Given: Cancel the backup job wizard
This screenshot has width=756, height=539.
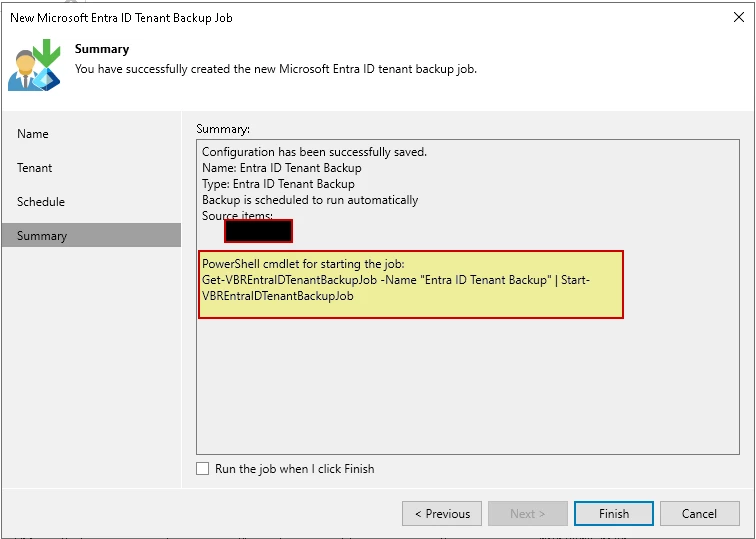Looking at the screenshot, I should 699,513.
